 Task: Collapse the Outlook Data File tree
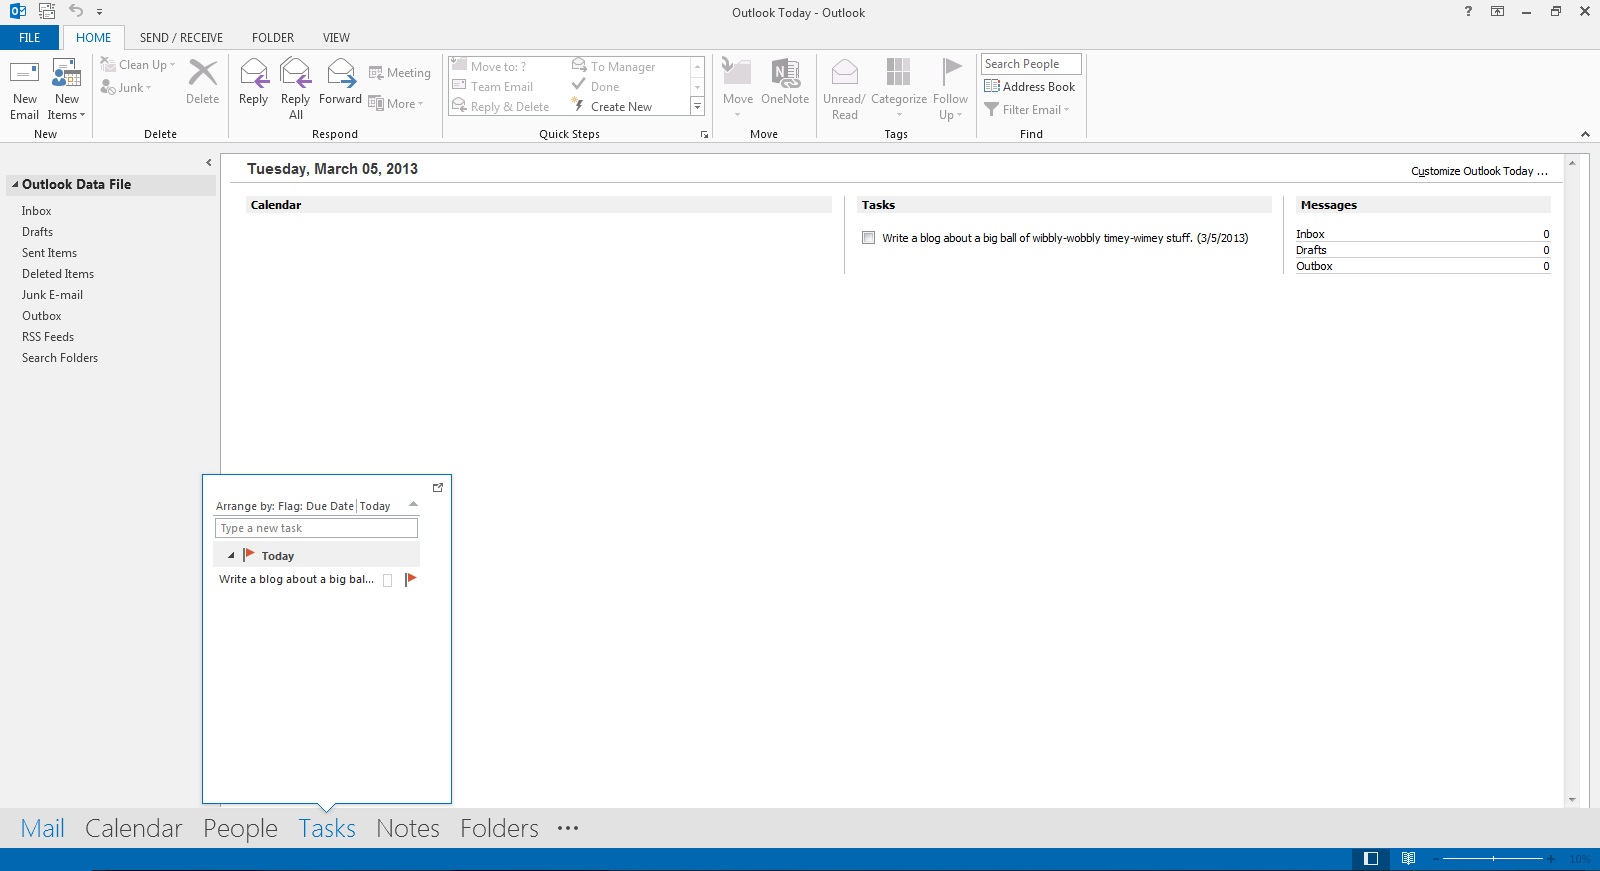[x=15, y=185]
